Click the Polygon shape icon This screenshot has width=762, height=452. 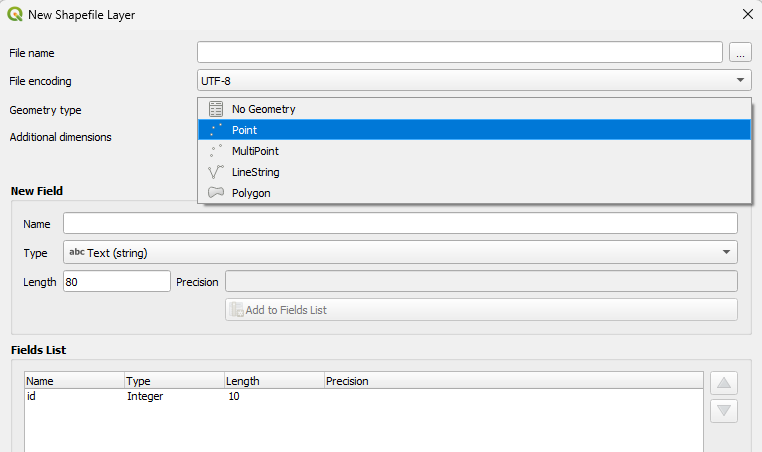click(216, 192)
